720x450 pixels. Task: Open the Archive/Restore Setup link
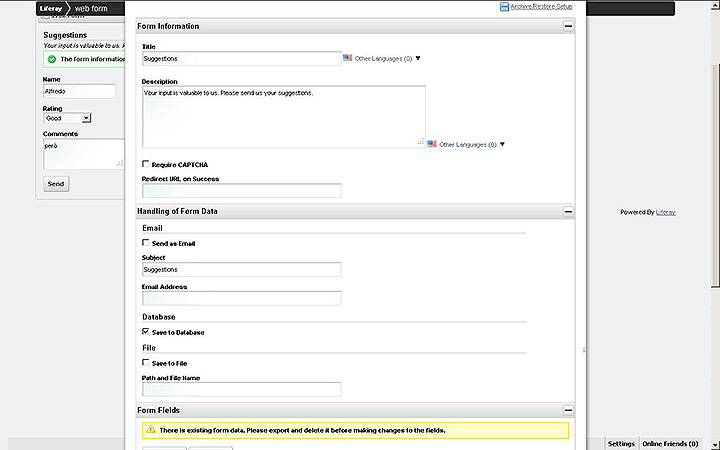pos(541,6)
